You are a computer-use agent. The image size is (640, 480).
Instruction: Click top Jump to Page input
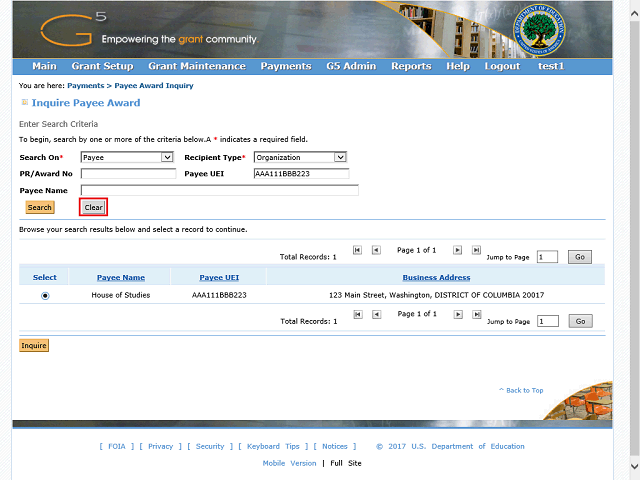point(547,257)
